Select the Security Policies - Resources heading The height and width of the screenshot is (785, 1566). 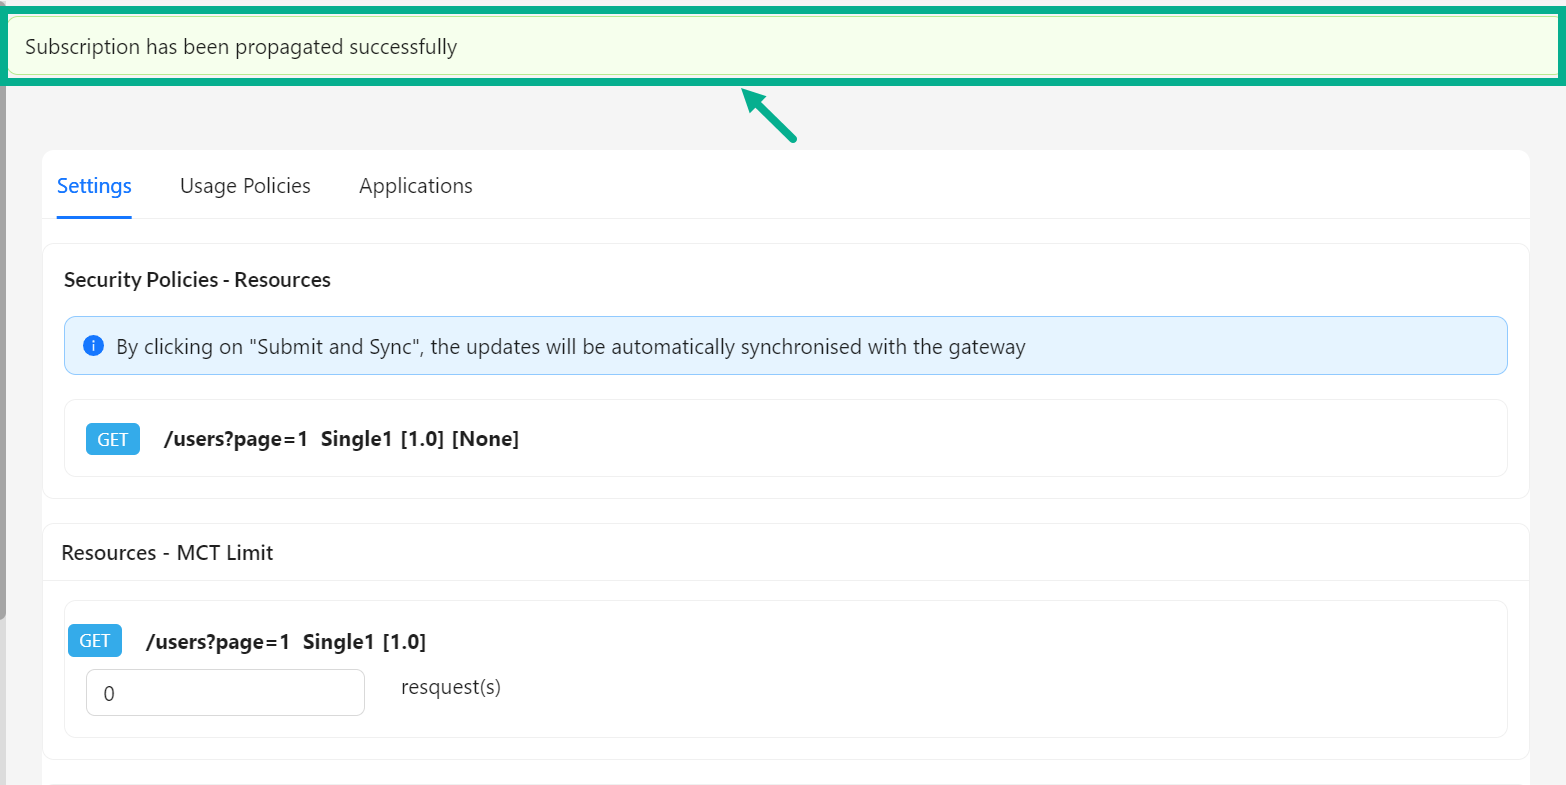(x=197, y=280)
